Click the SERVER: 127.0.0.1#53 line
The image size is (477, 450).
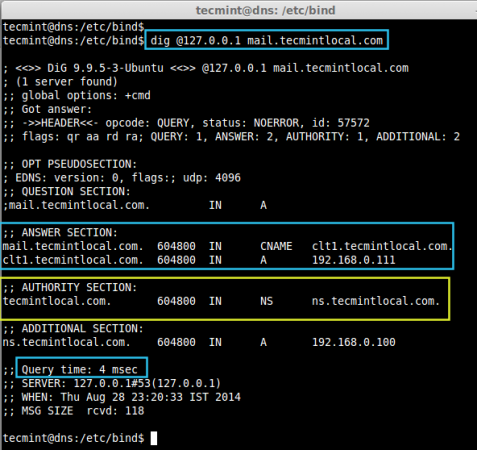click(x=112, y=383)
